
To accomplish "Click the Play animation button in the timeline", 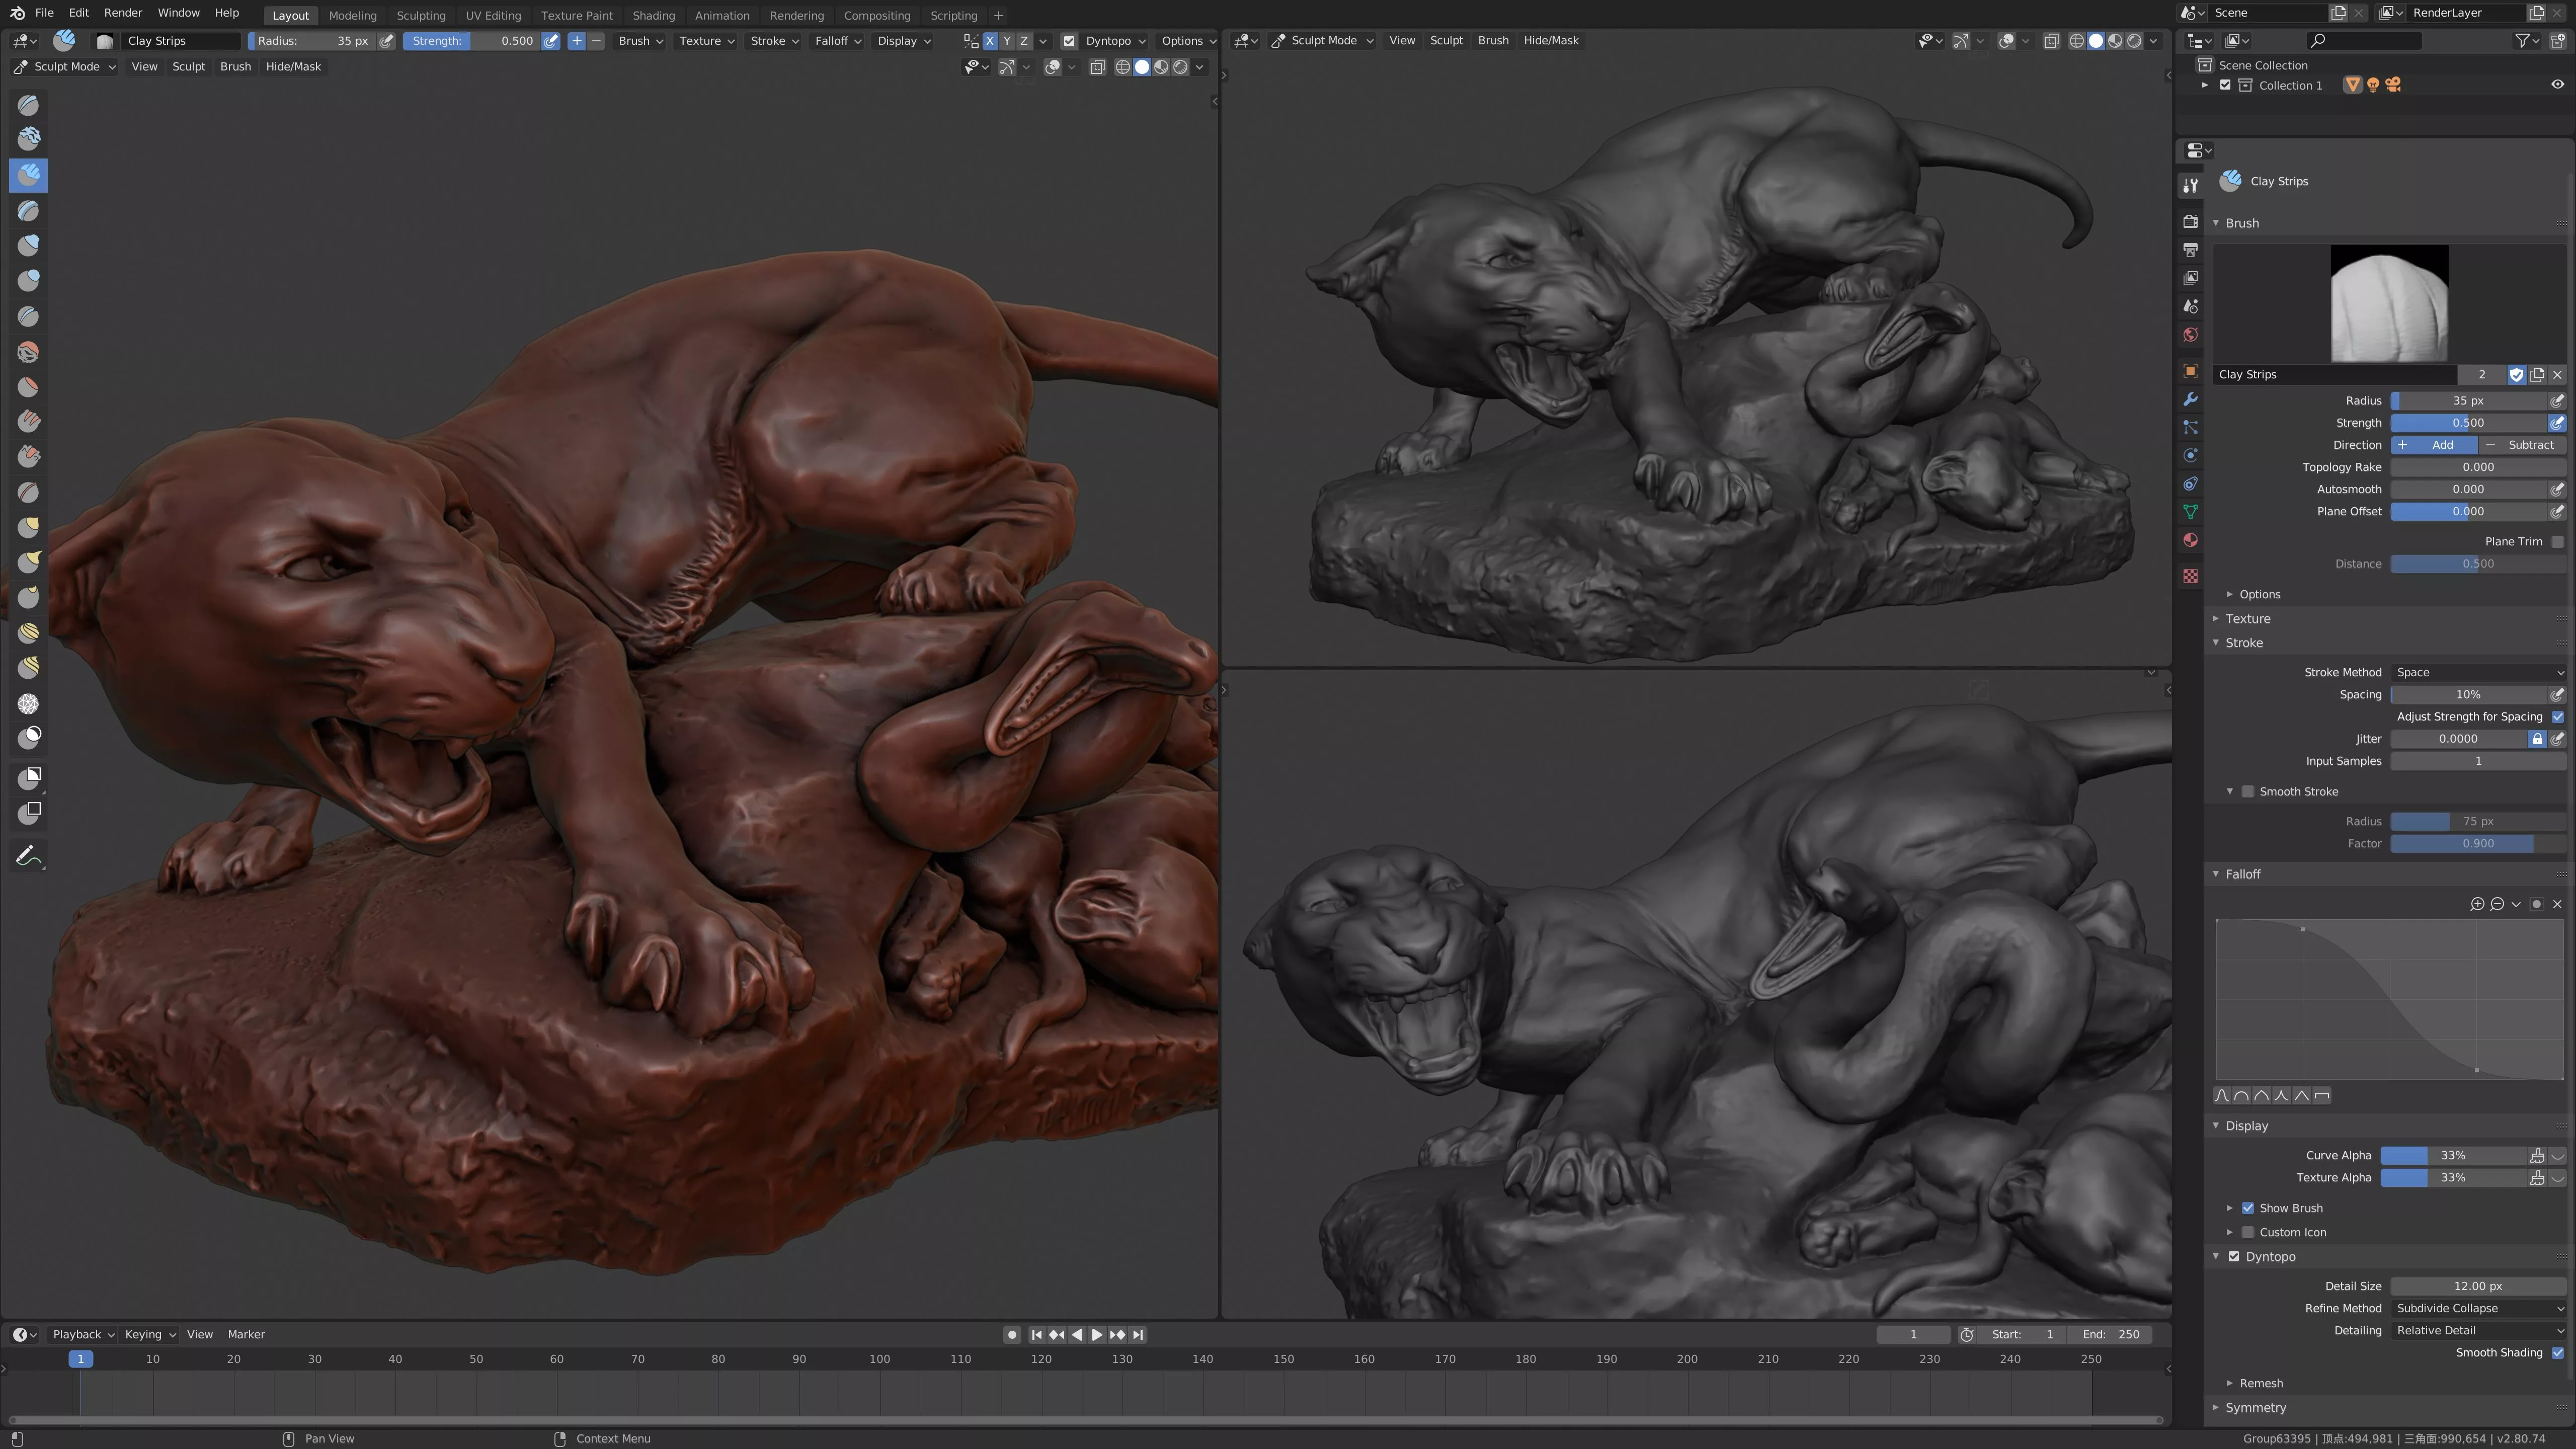I will (1097, 1335).
